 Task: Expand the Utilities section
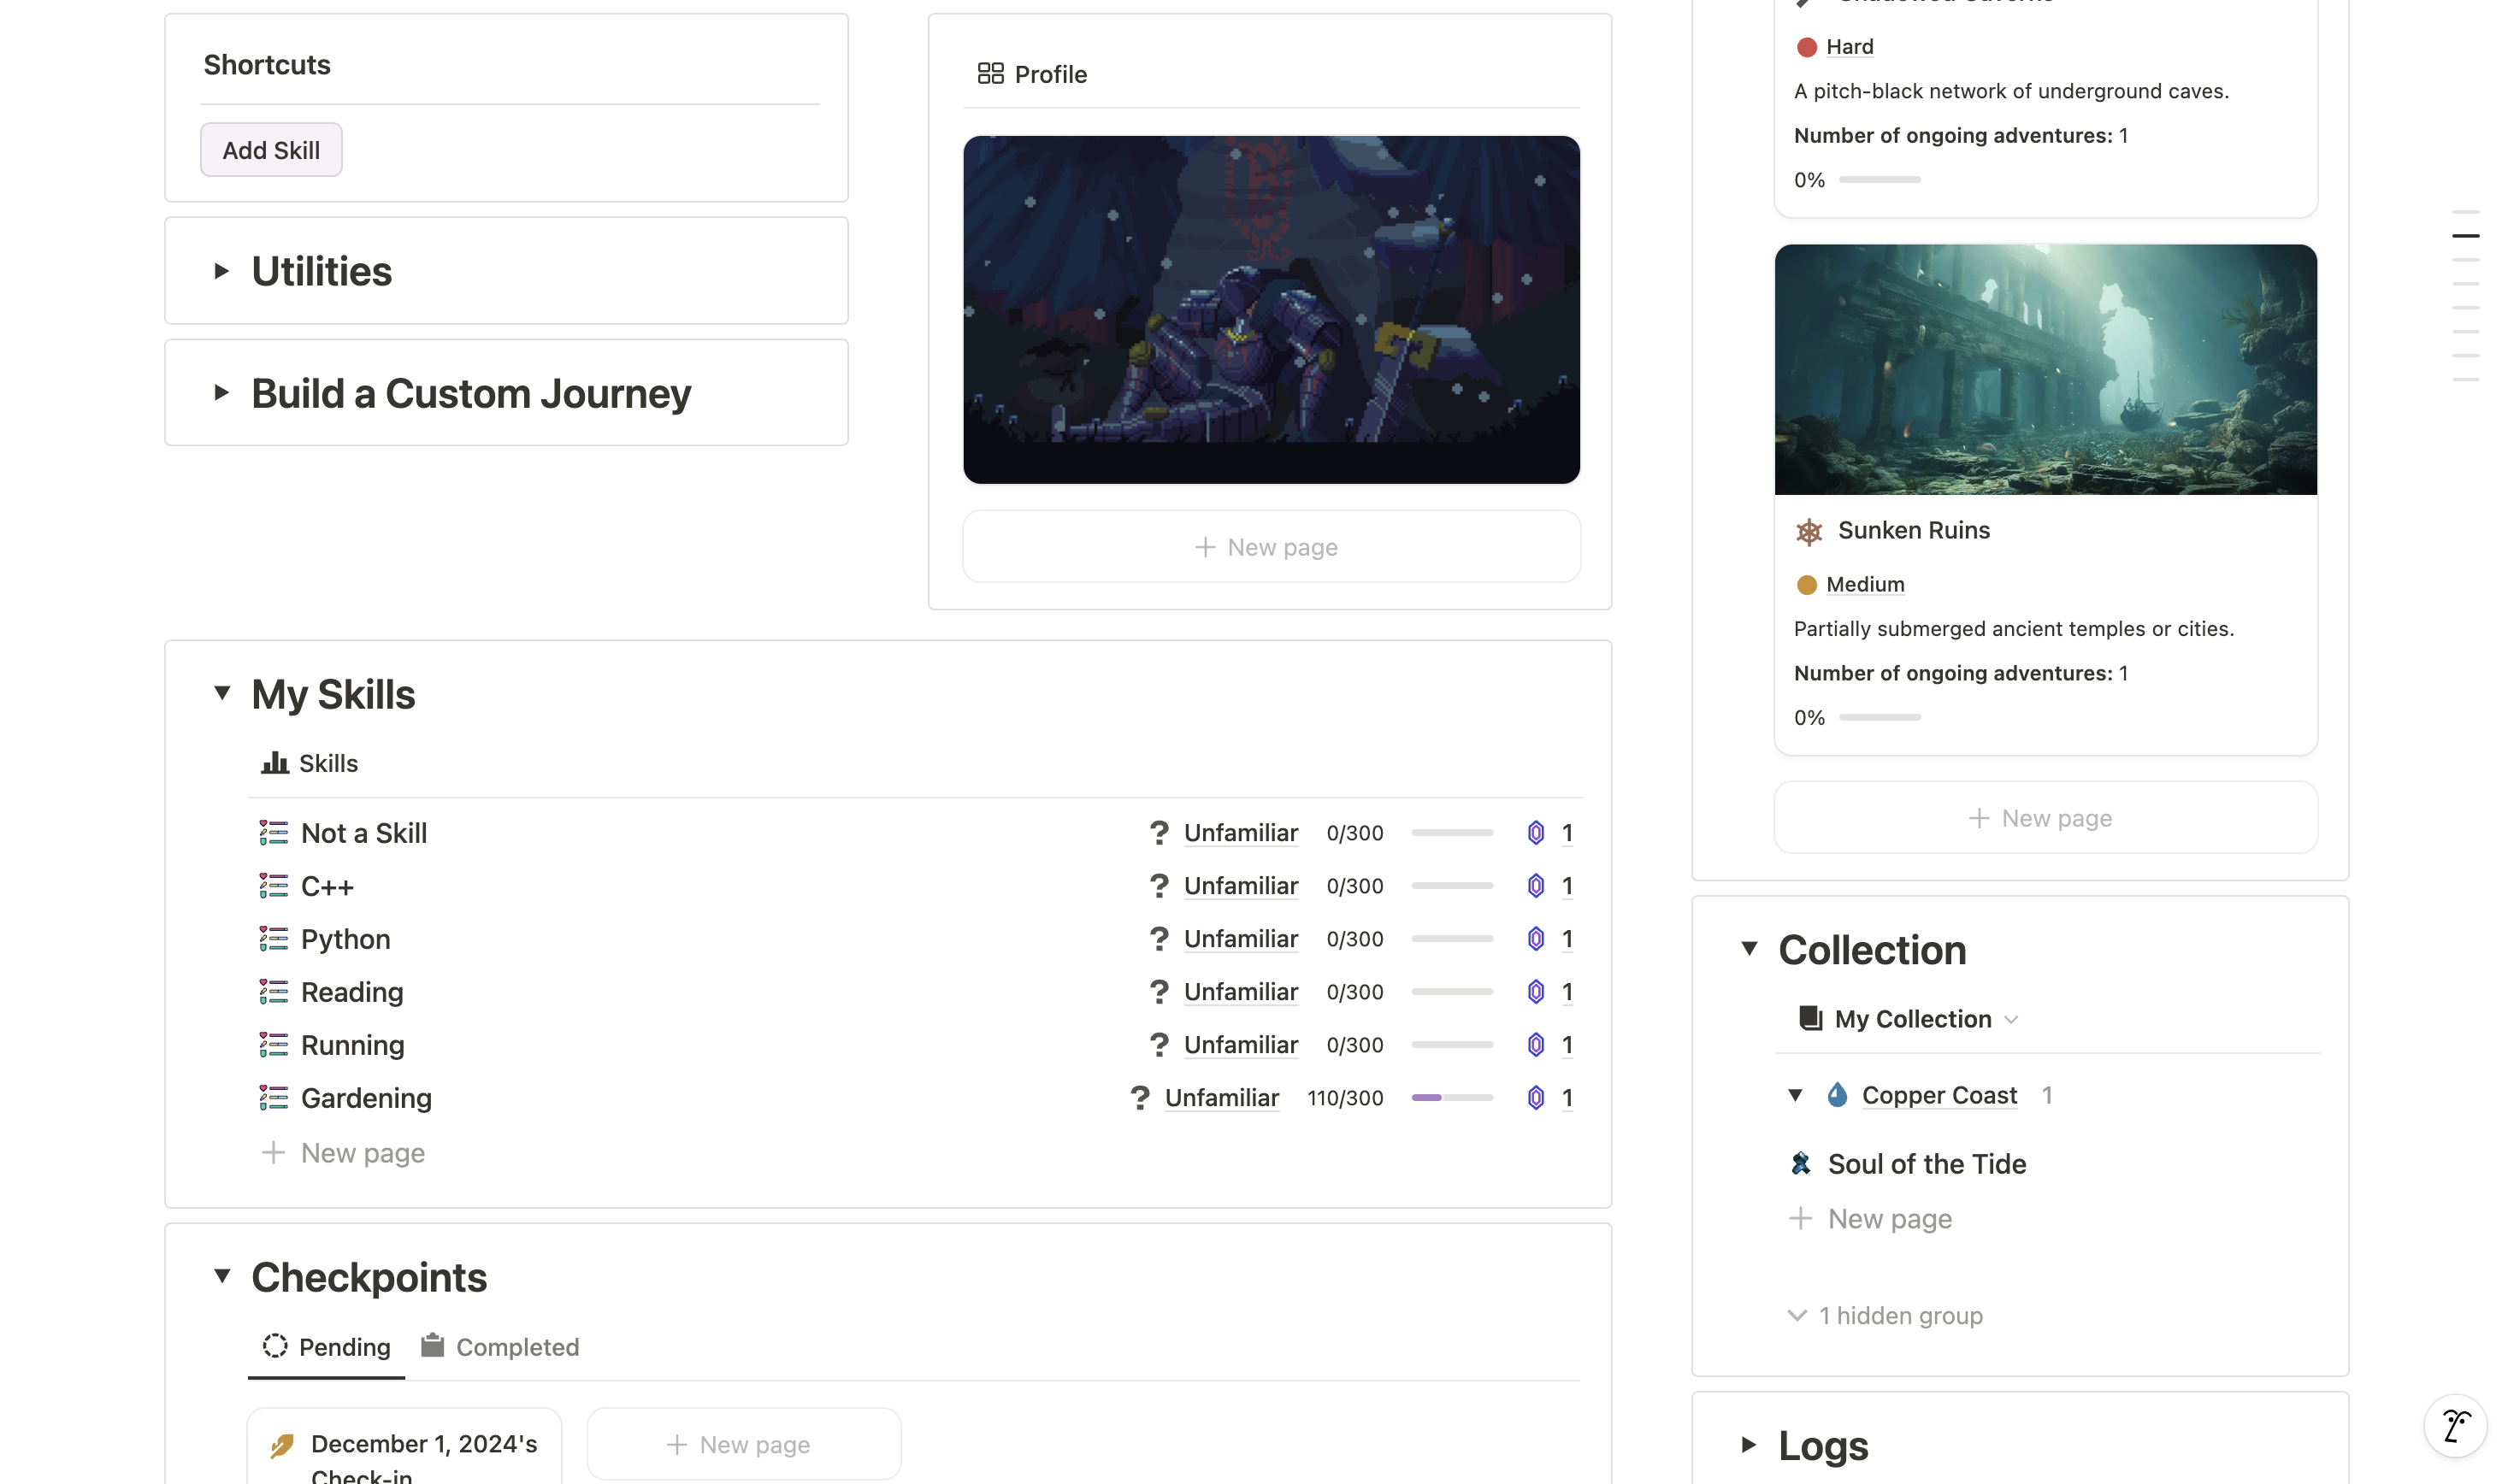click(x=222, y=271)
